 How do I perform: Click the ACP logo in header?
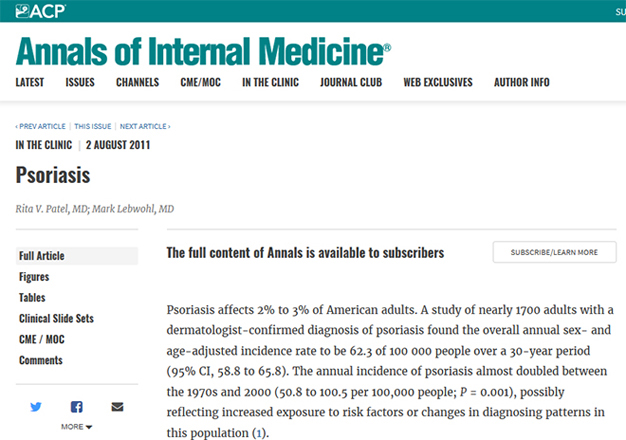(x=40, y=11)
